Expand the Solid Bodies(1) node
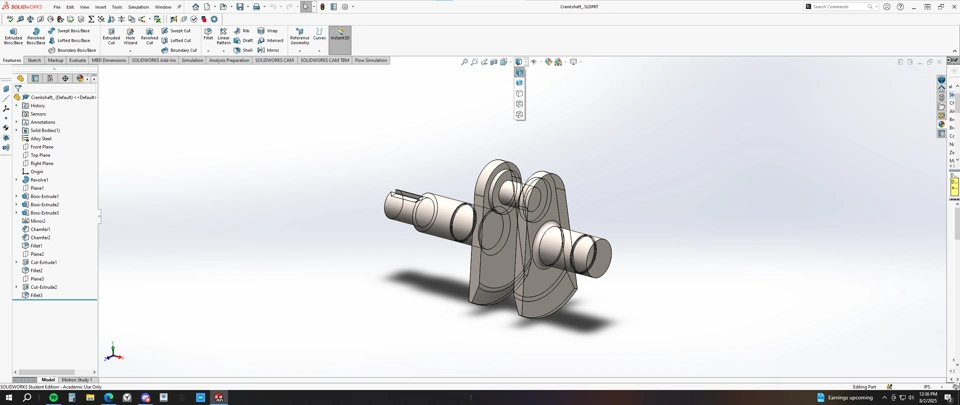Screen dimensions: 960x405 pyautogui.click(x=17, y=130)
